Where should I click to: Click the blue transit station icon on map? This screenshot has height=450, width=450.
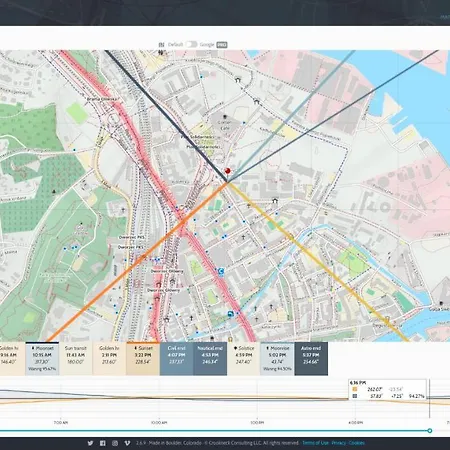coord(221,271)
